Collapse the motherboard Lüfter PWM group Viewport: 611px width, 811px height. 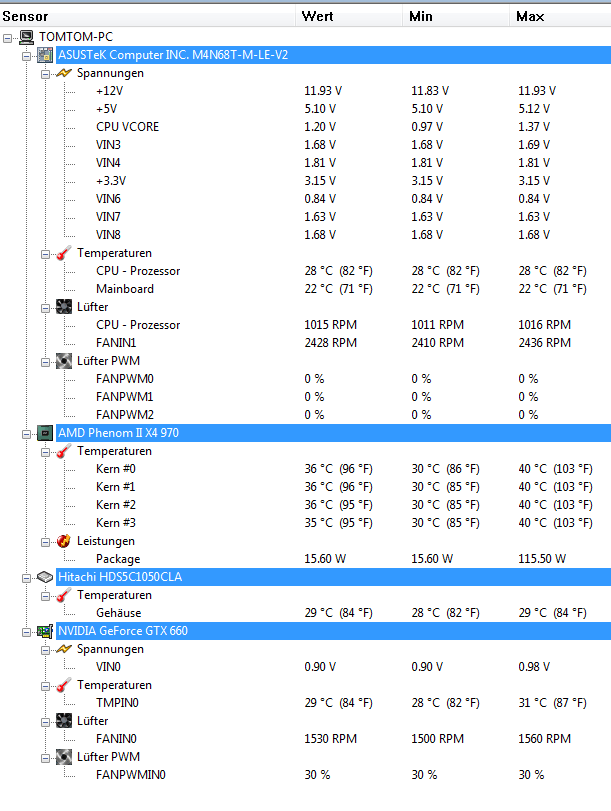point(46,362)
